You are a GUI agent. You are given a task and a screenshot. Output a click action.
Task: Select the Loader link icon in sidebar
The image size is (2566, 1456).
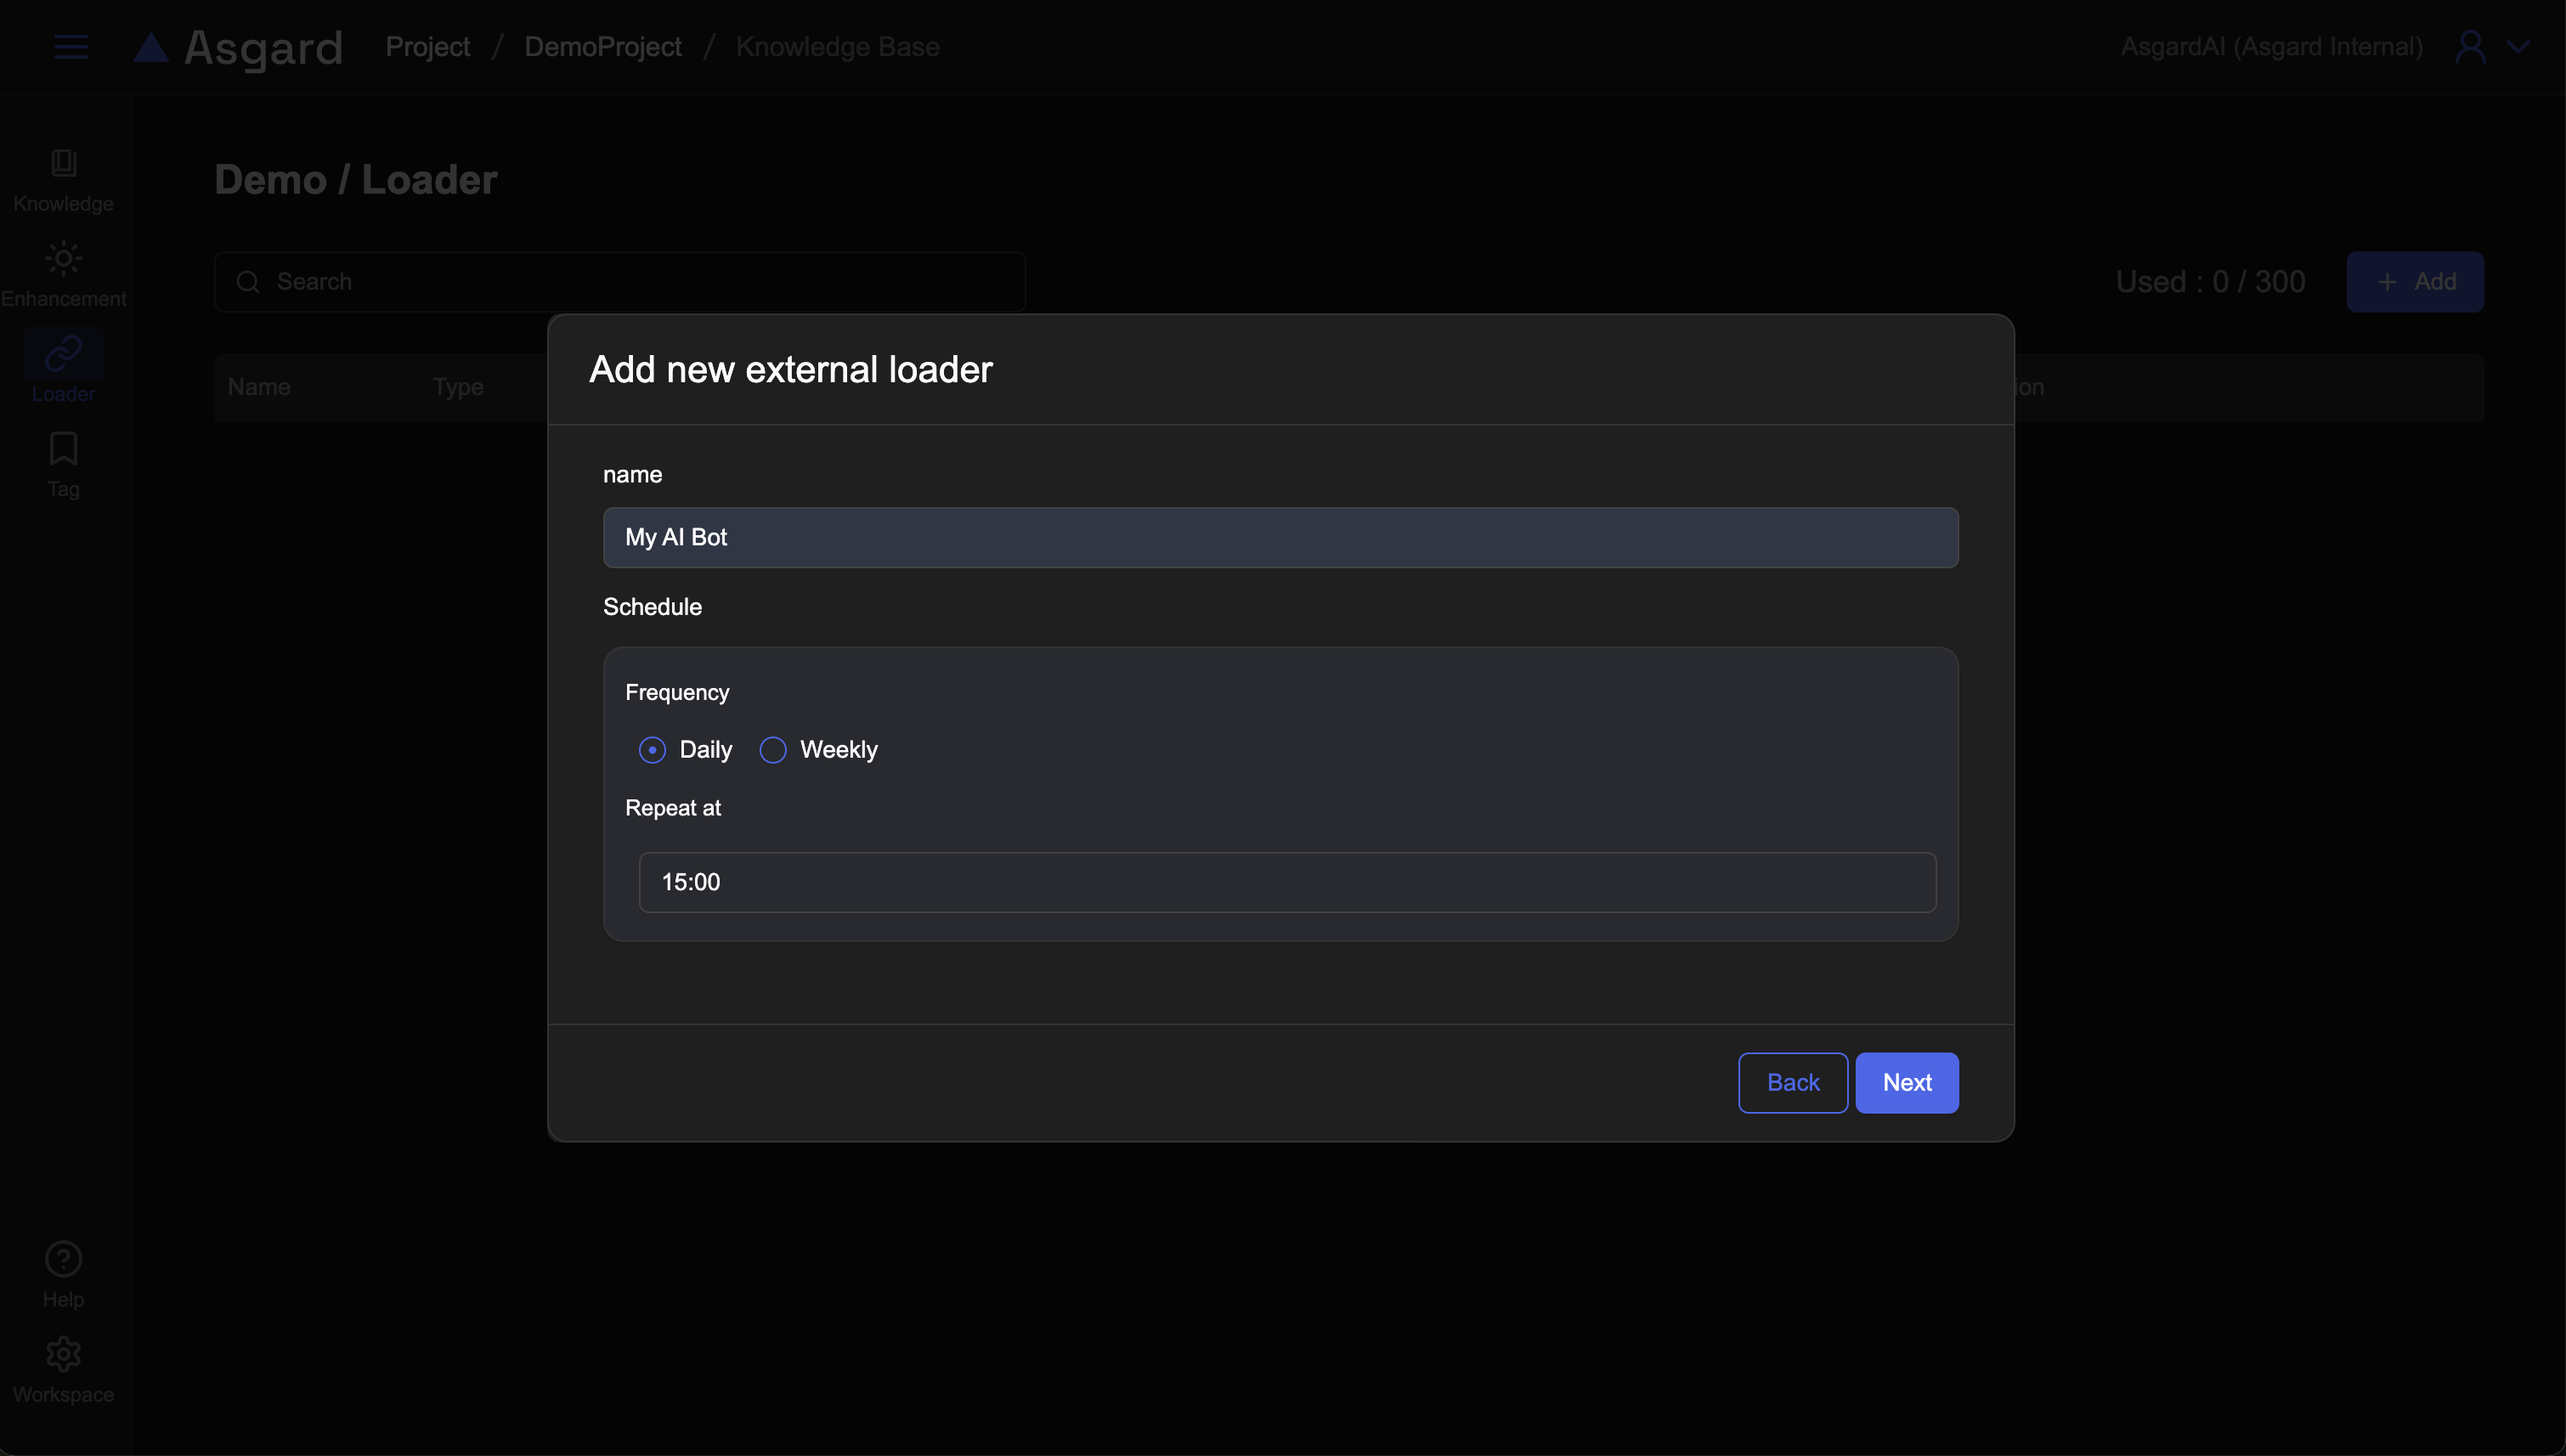pos(63,353)
